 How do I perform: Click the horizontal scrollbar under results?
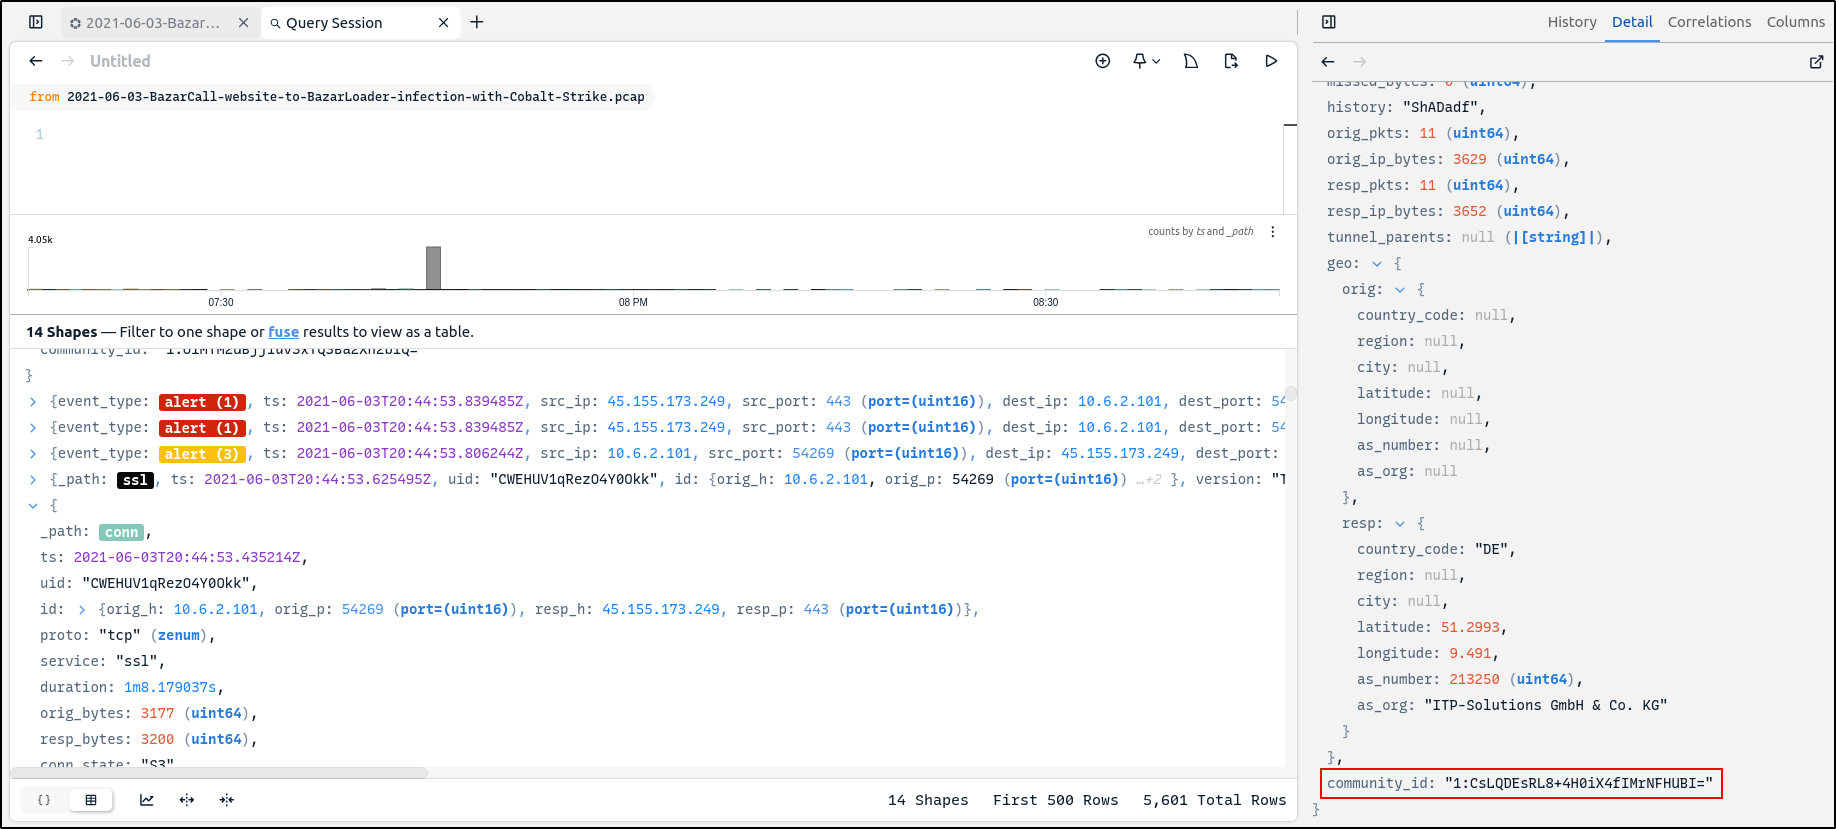coord(220,773)
